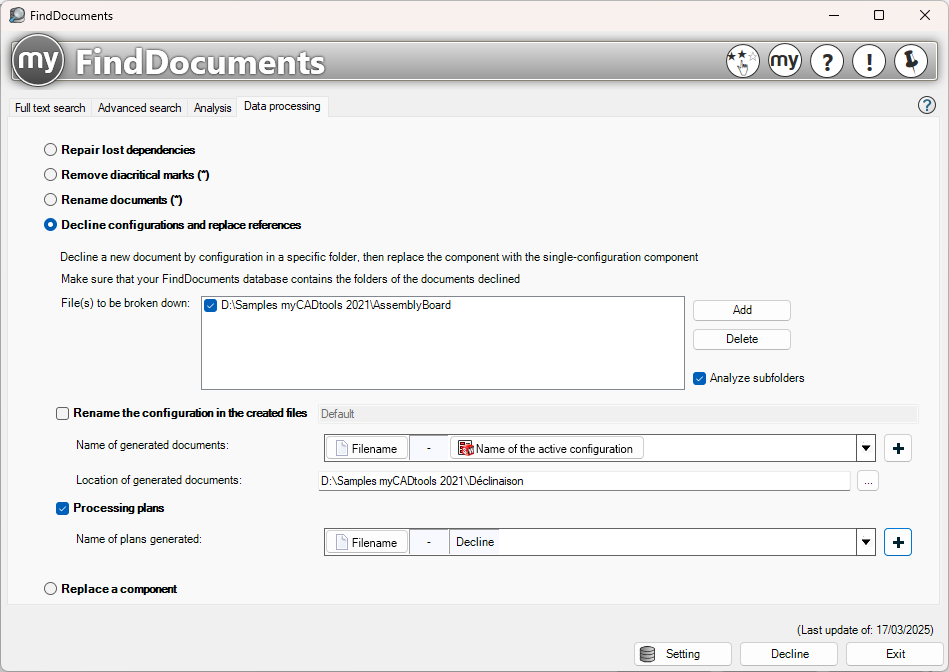Expand the generated documents name dropdown
This screenshot has height=672, width=949.
(x=866, y=448)
